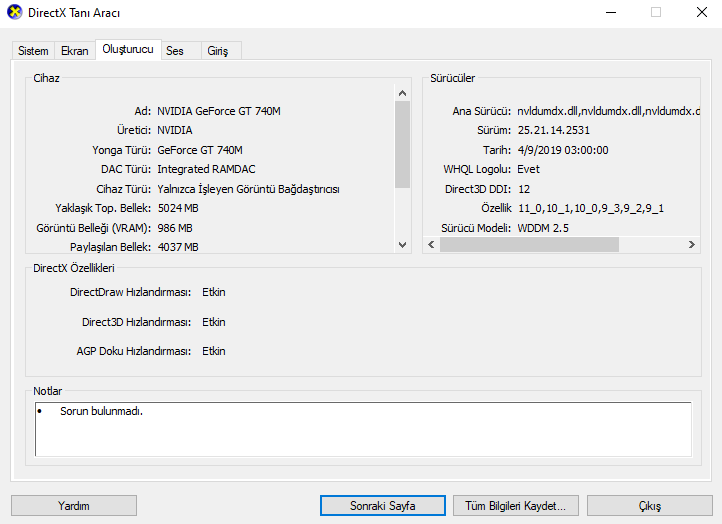Minimize the DirectX Tanı Aracı window
Viewport: 722px width, 524px height.
611,12
